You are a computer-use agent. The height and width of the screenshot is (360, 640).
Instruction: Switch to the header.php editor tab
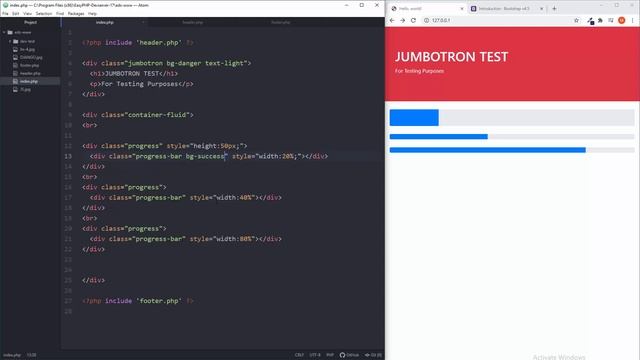pos(193,22)
